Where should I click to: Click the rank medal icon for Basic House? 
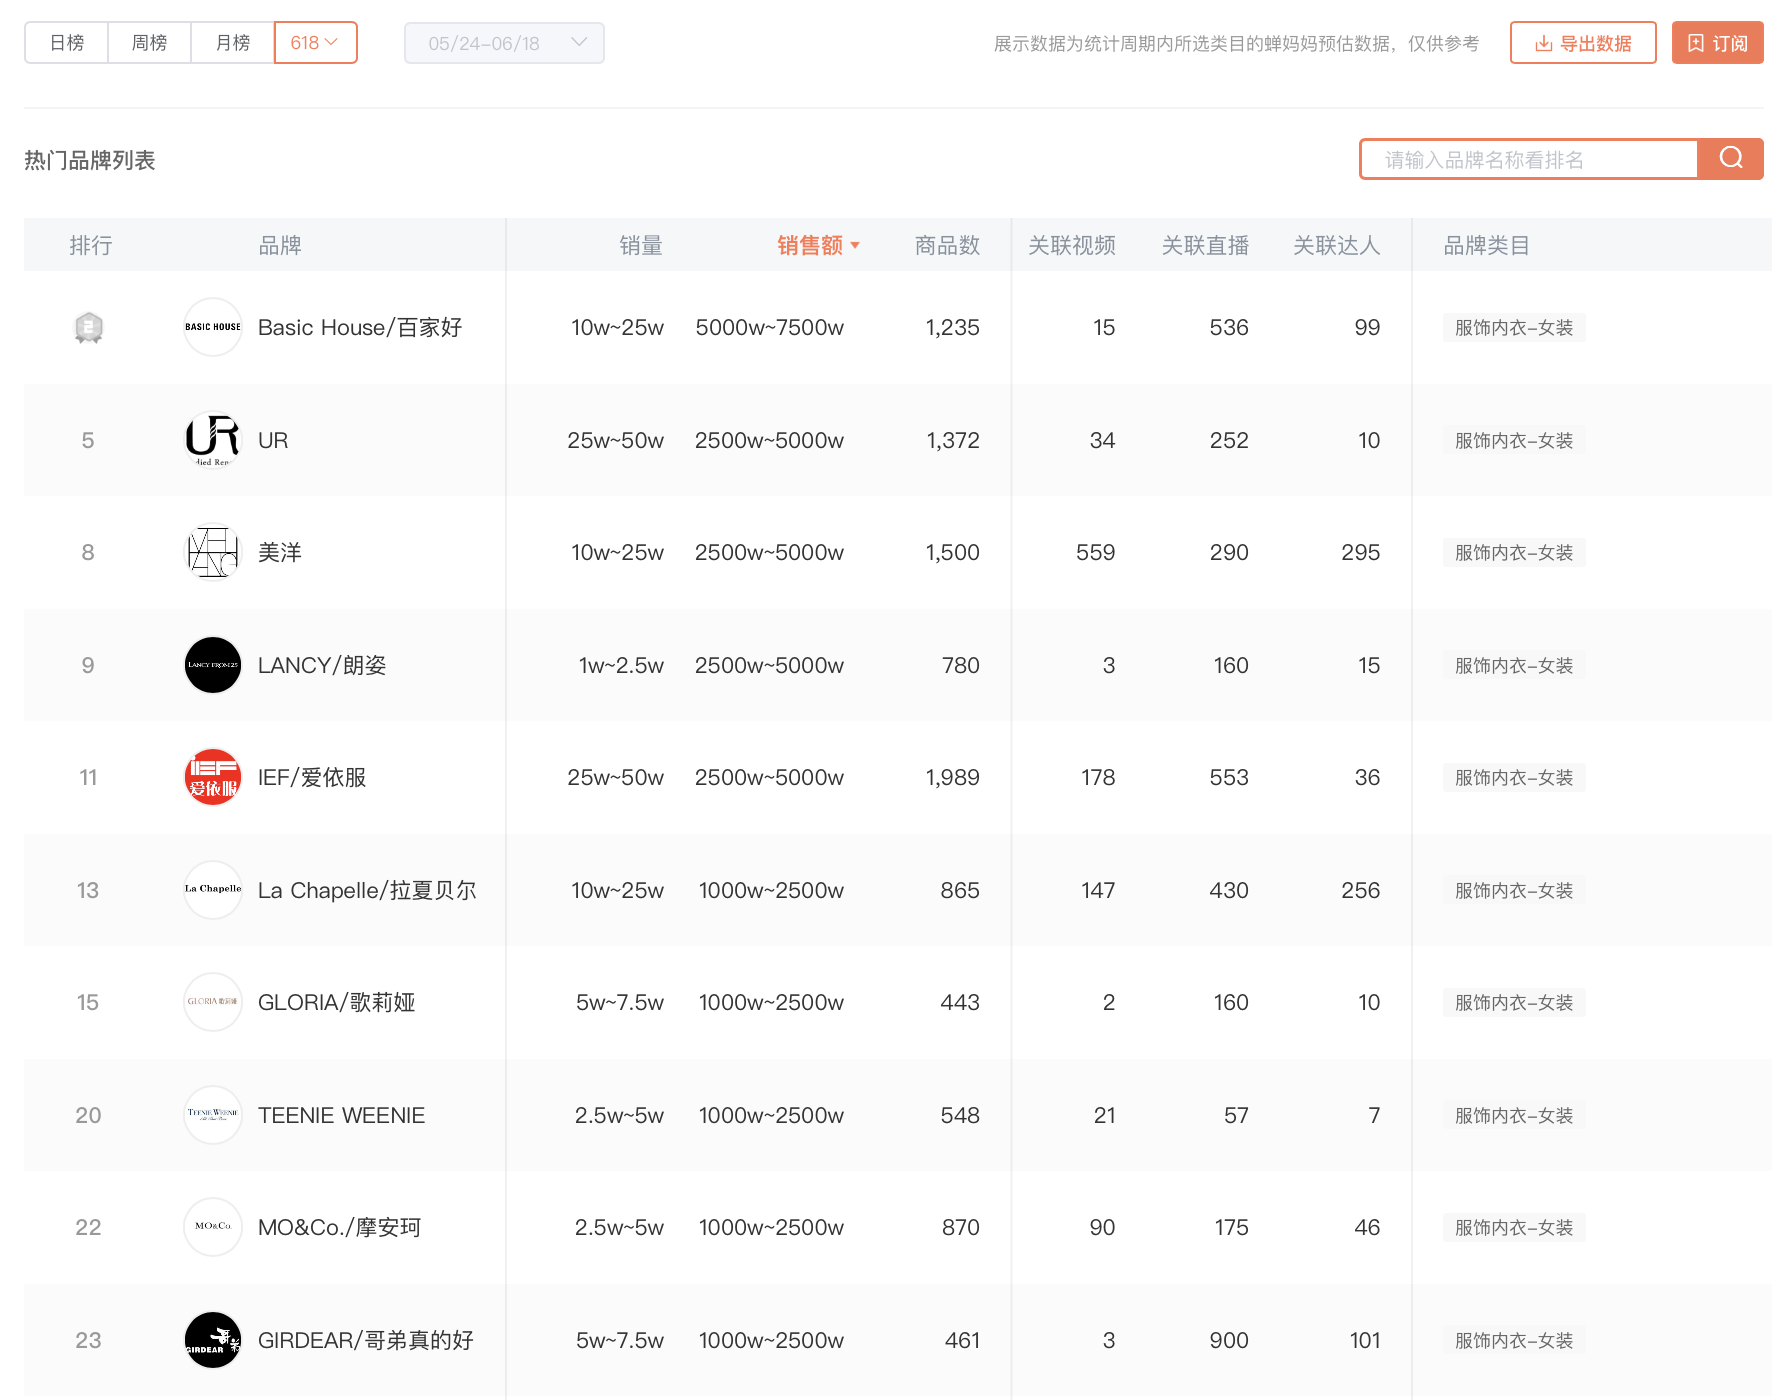[x=89, y=328]
